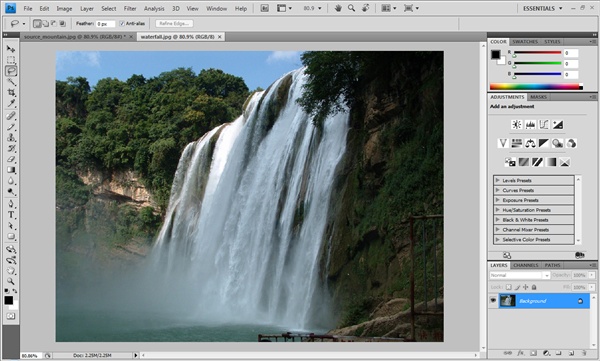The image size is (600, 361).
Task: Select the Zoom tool in toolbox
Action: point(11,282)
